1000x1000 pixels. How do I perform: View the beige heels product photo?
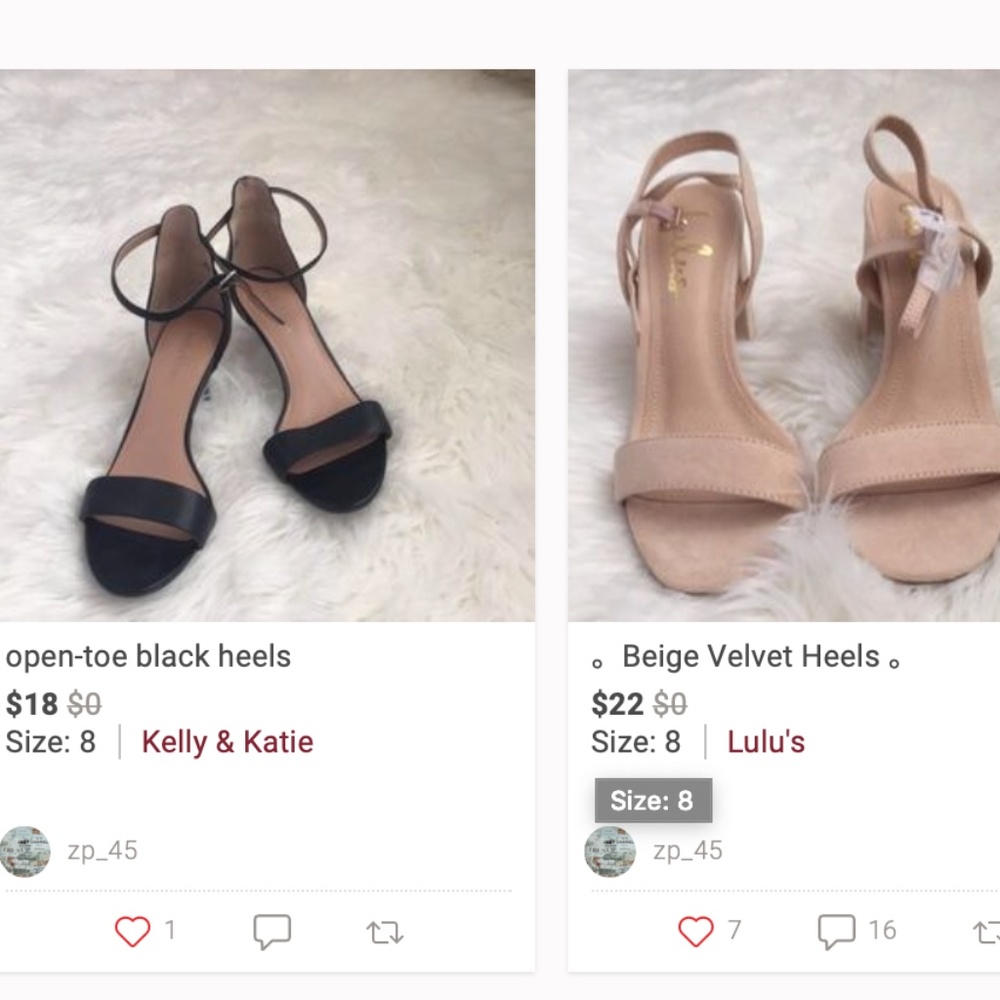(x=784, y=345)
